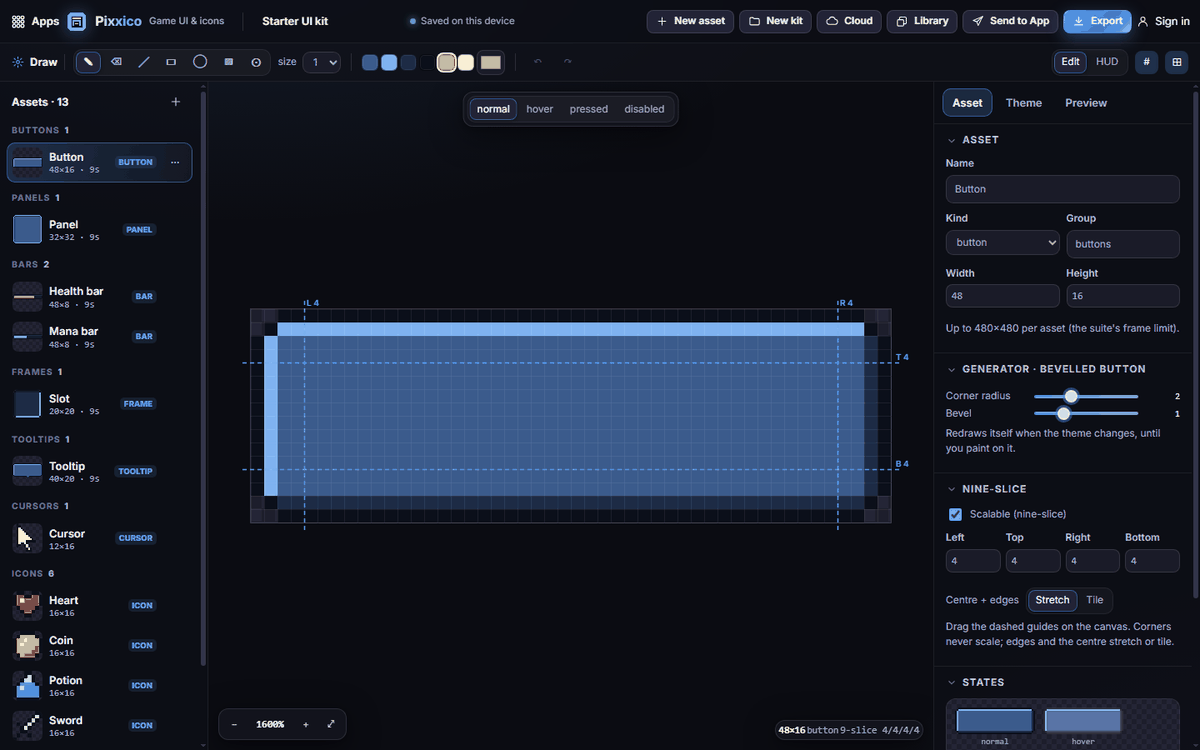
Task: Show the pressed state on canvas
Action: click(589, 109)
